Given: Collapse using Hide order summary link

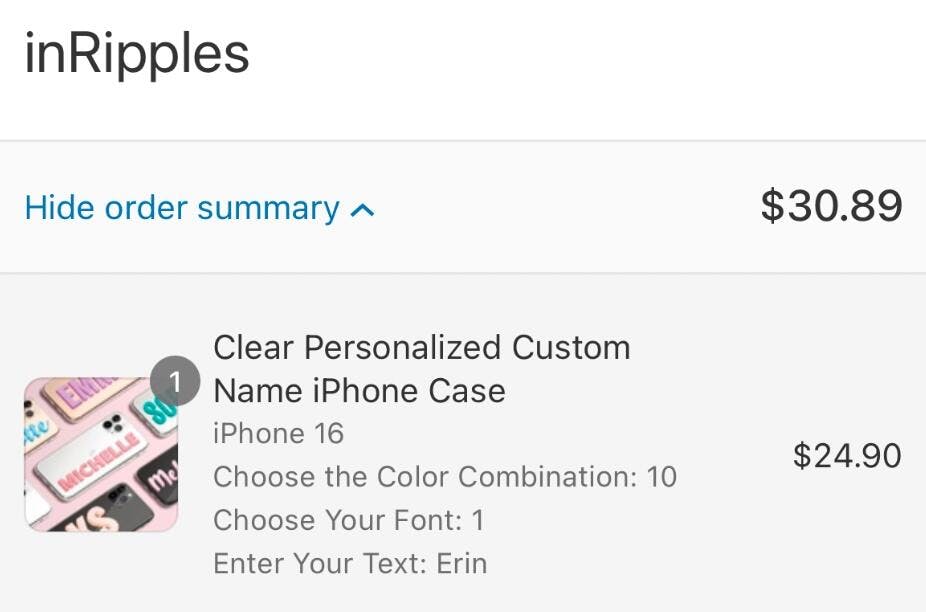Looking at the screenshot, I should (x=182, y=208).
